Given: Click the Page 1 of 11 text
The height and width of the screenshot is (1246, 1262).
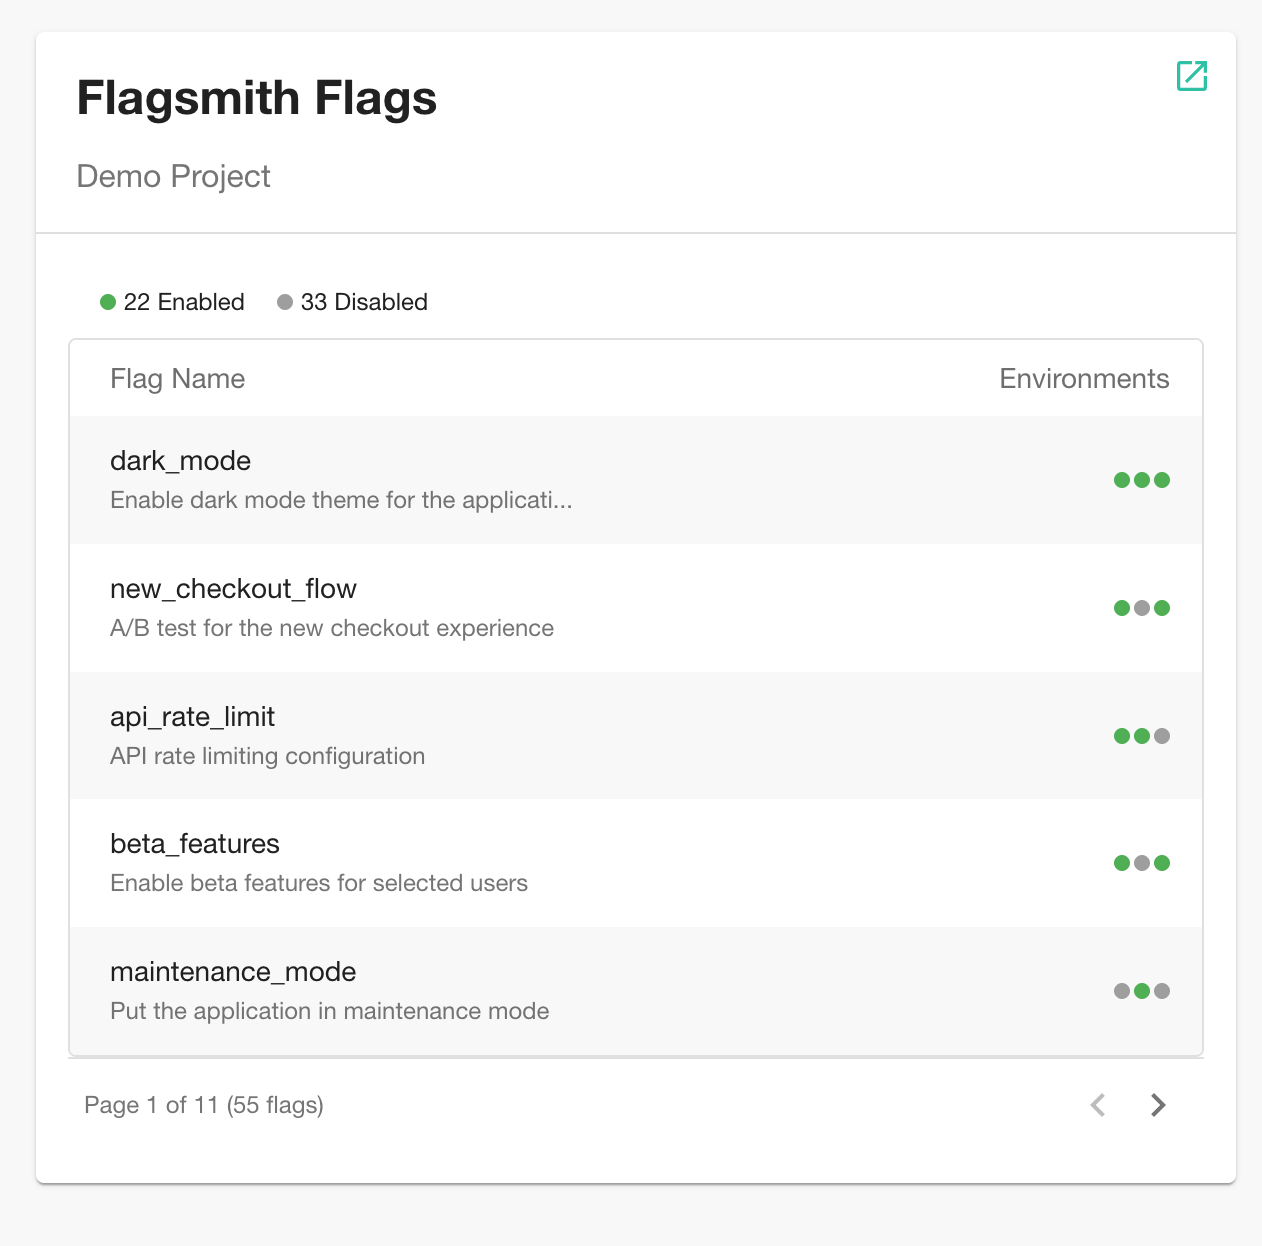Looking at the screenshot, I should coord(204,1105).
